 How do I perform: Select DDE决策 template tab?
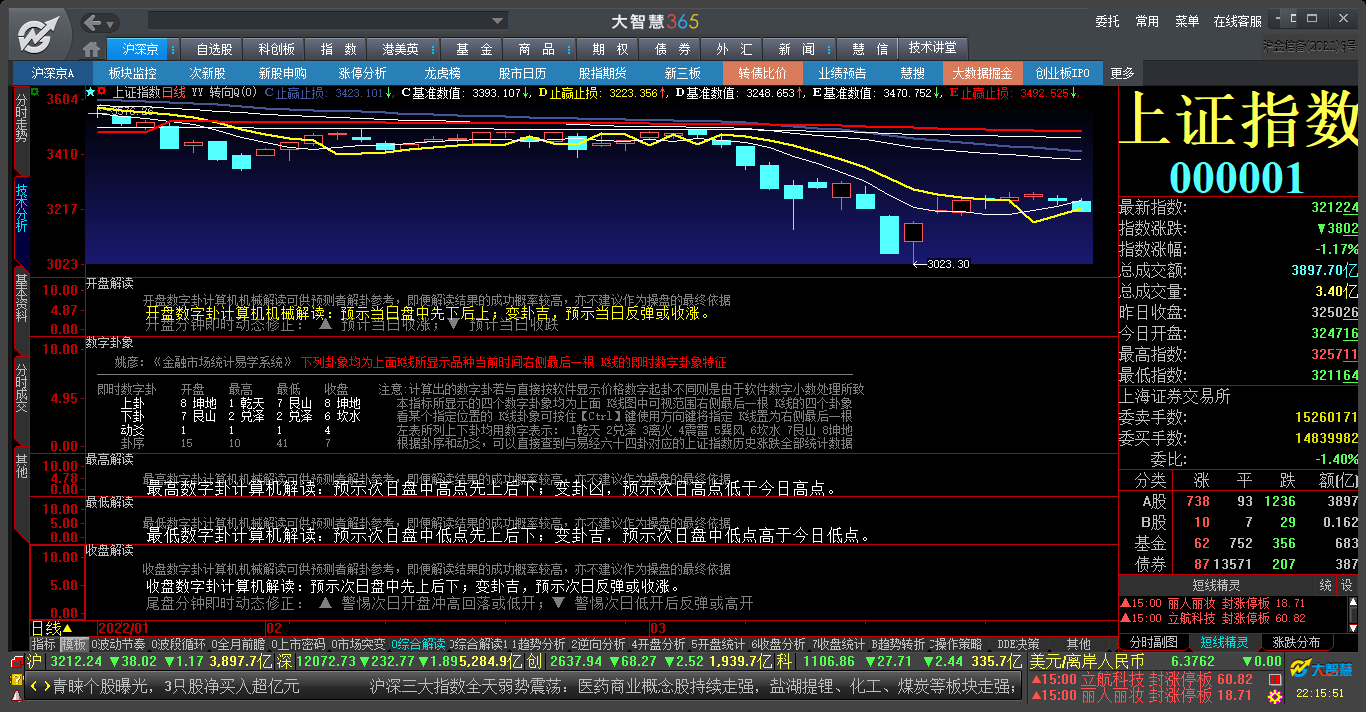coord(1018,644)
